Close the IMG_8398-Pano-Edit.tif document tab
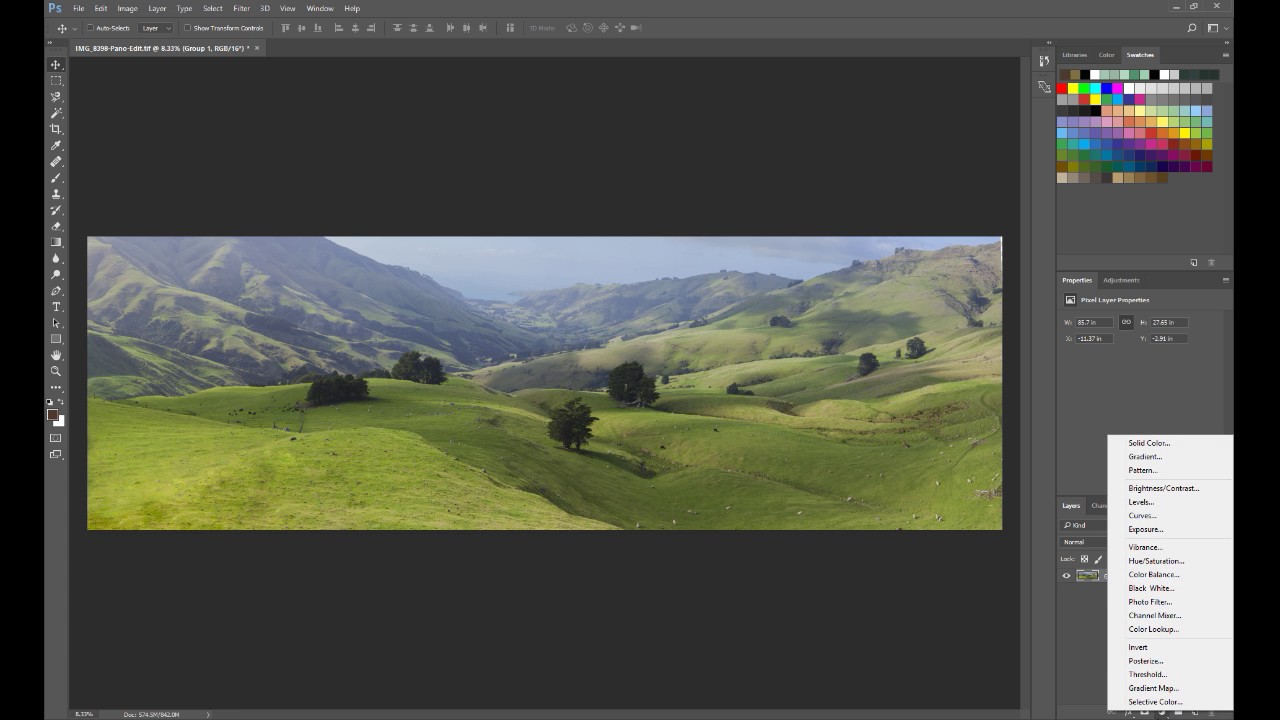The width and height of the screenshot is (1280, 720). pyautogui.click(x=257, y=48)
